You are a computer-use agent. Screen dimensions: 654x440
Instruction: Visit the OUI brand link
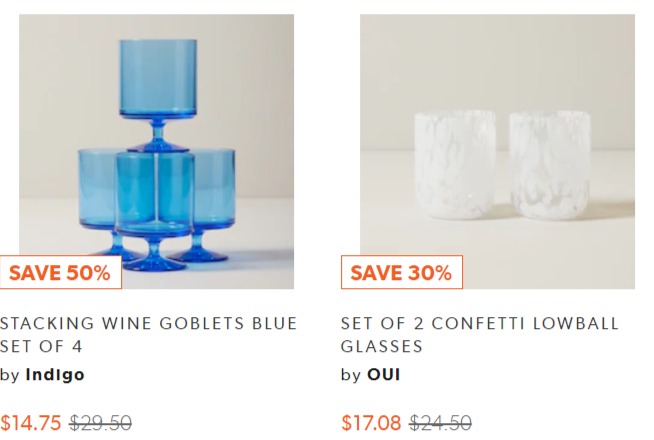[383, 375]
